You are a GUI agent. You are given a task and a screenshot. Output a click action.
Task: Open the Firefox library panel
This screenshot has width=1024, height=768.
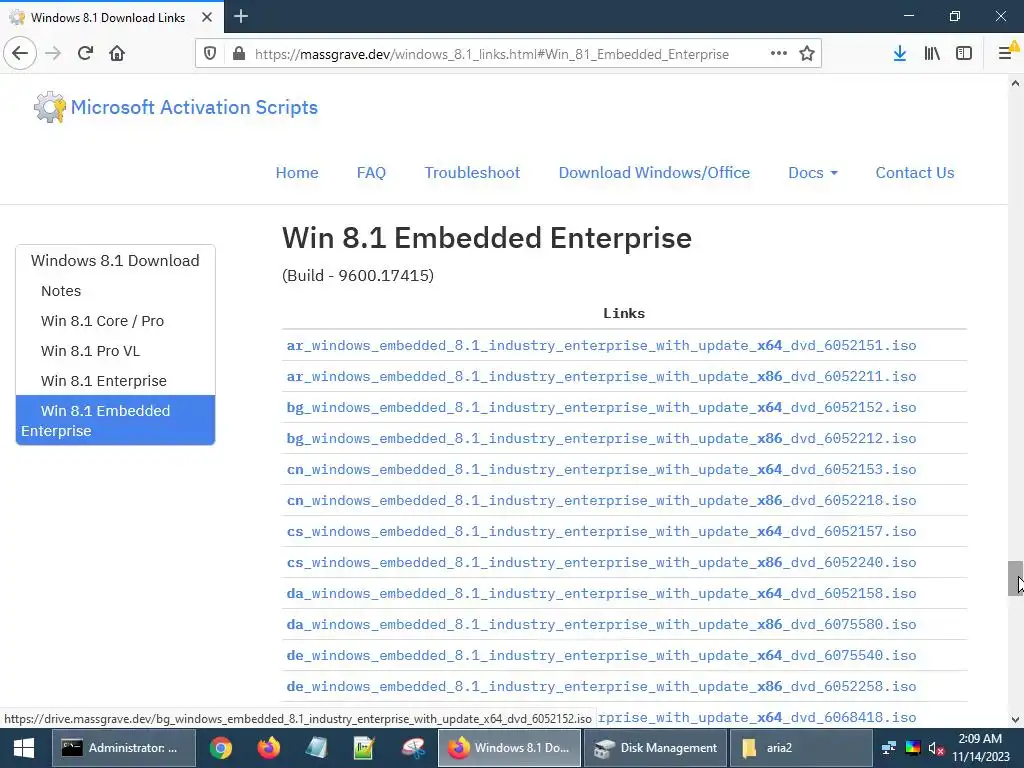click(x=932, y=54)
